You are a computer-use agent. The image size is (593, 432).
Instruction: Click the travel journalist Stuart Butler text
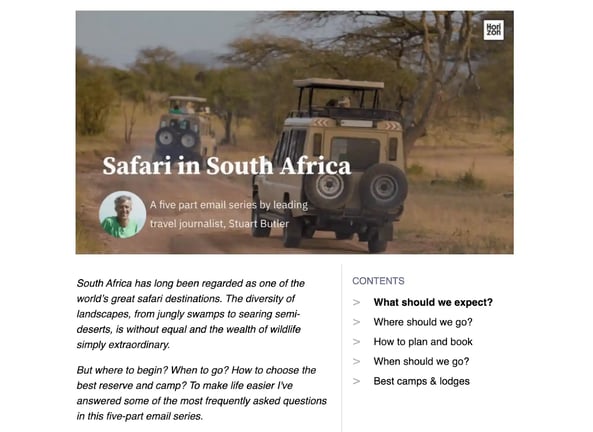click(x=219, y=224)
